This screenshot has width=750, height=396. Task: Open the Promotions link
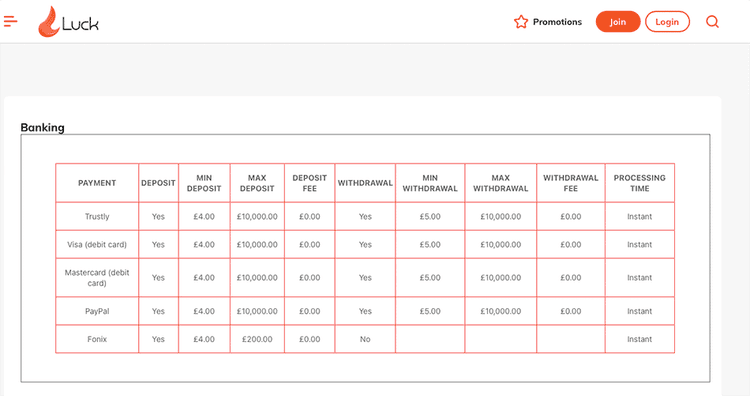557,22
